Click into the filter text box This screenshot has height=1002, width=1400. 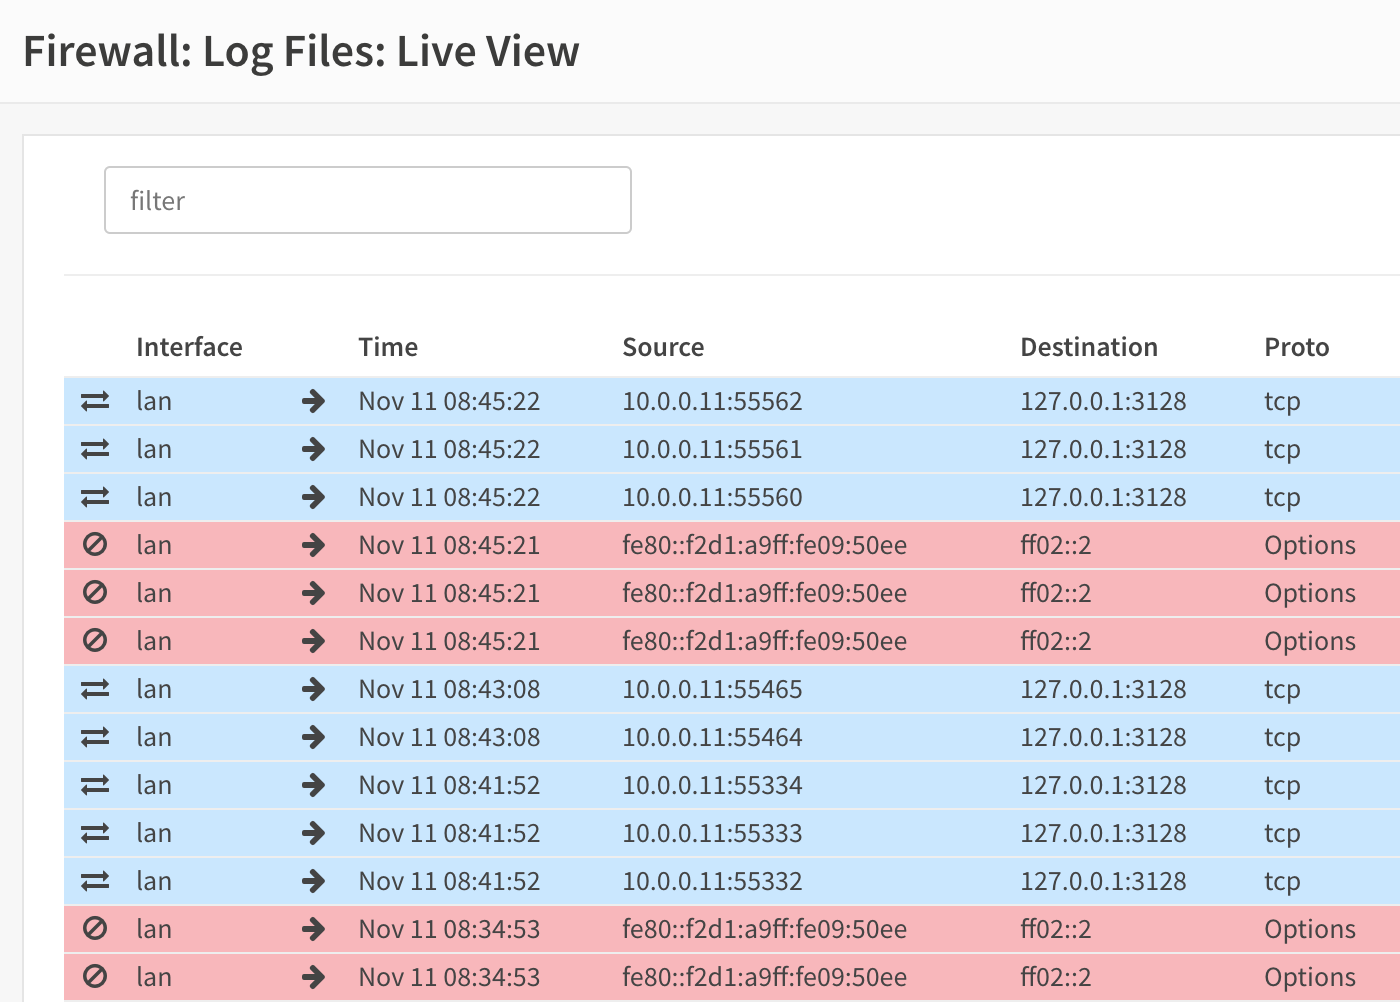coord(367,200)
